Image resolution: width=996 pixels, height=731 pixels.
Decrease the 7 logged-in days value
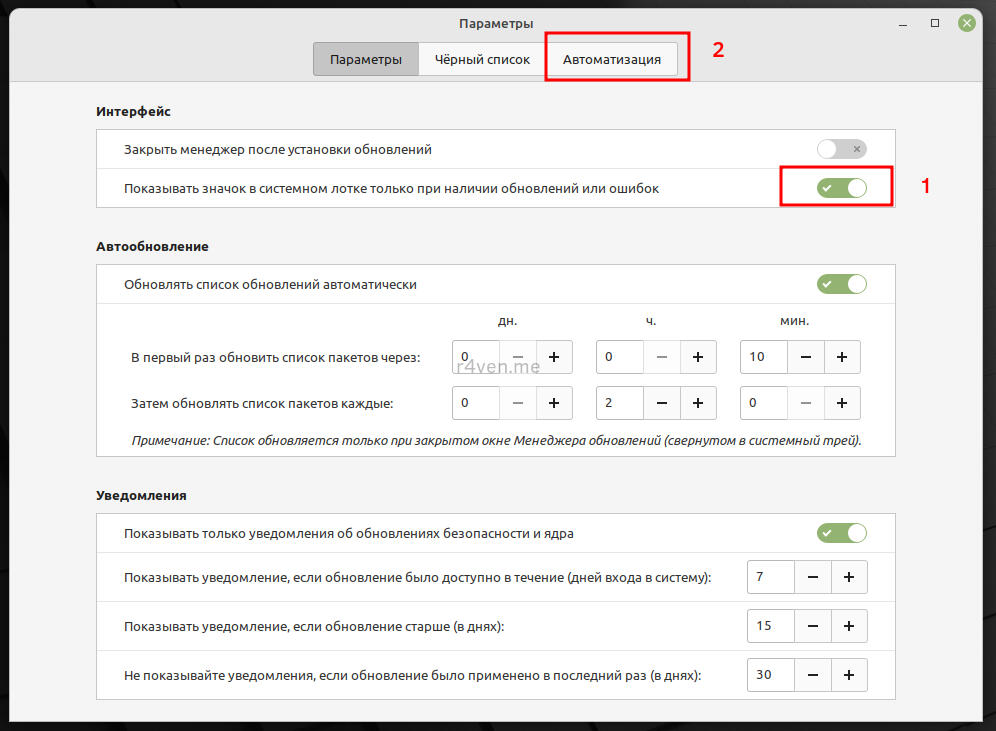(x=813, y=577)
